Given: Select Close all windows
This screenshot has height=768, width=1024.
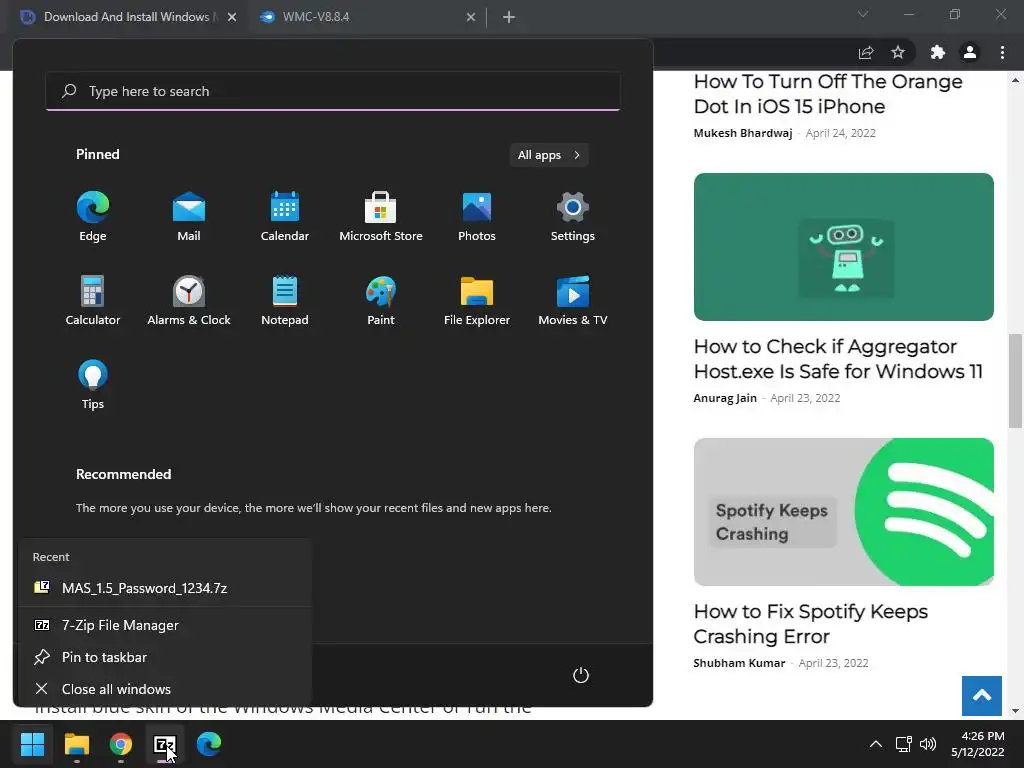Looking at the screenshot, I should pos(165,689).
